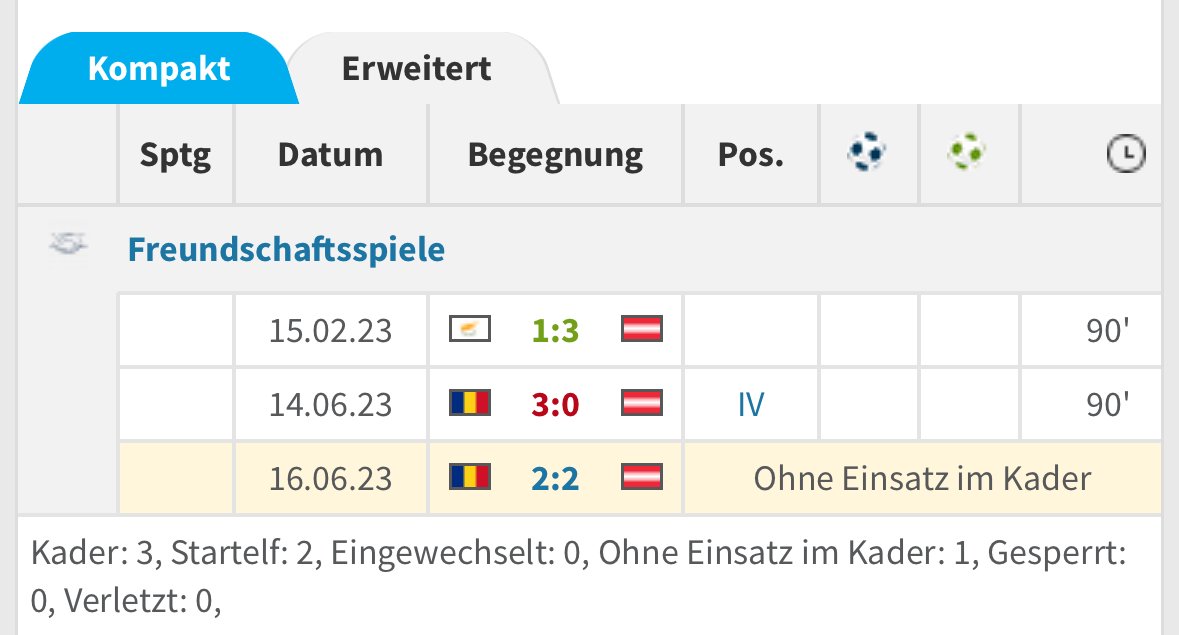
Task: Click the dark soccer ball goals icon
Action: tap(867, 153)
